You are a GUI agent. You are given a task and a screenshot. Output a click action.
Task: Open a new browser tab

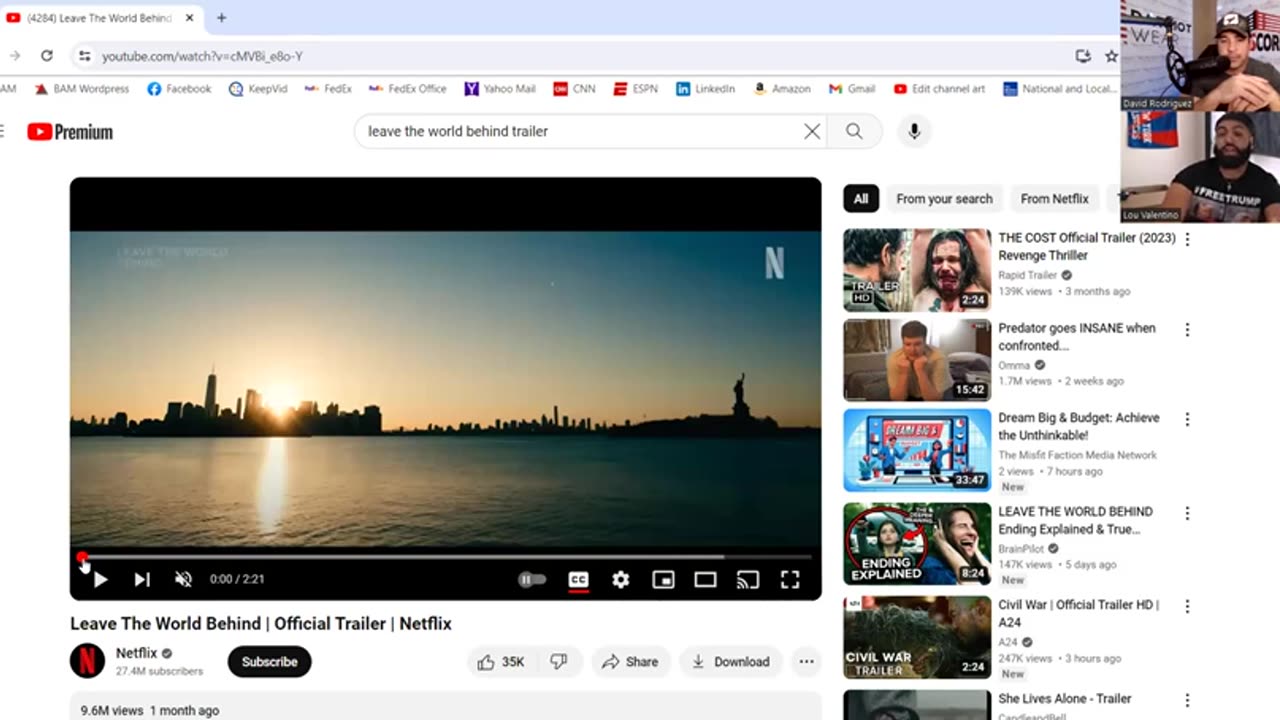click(221, 18)
